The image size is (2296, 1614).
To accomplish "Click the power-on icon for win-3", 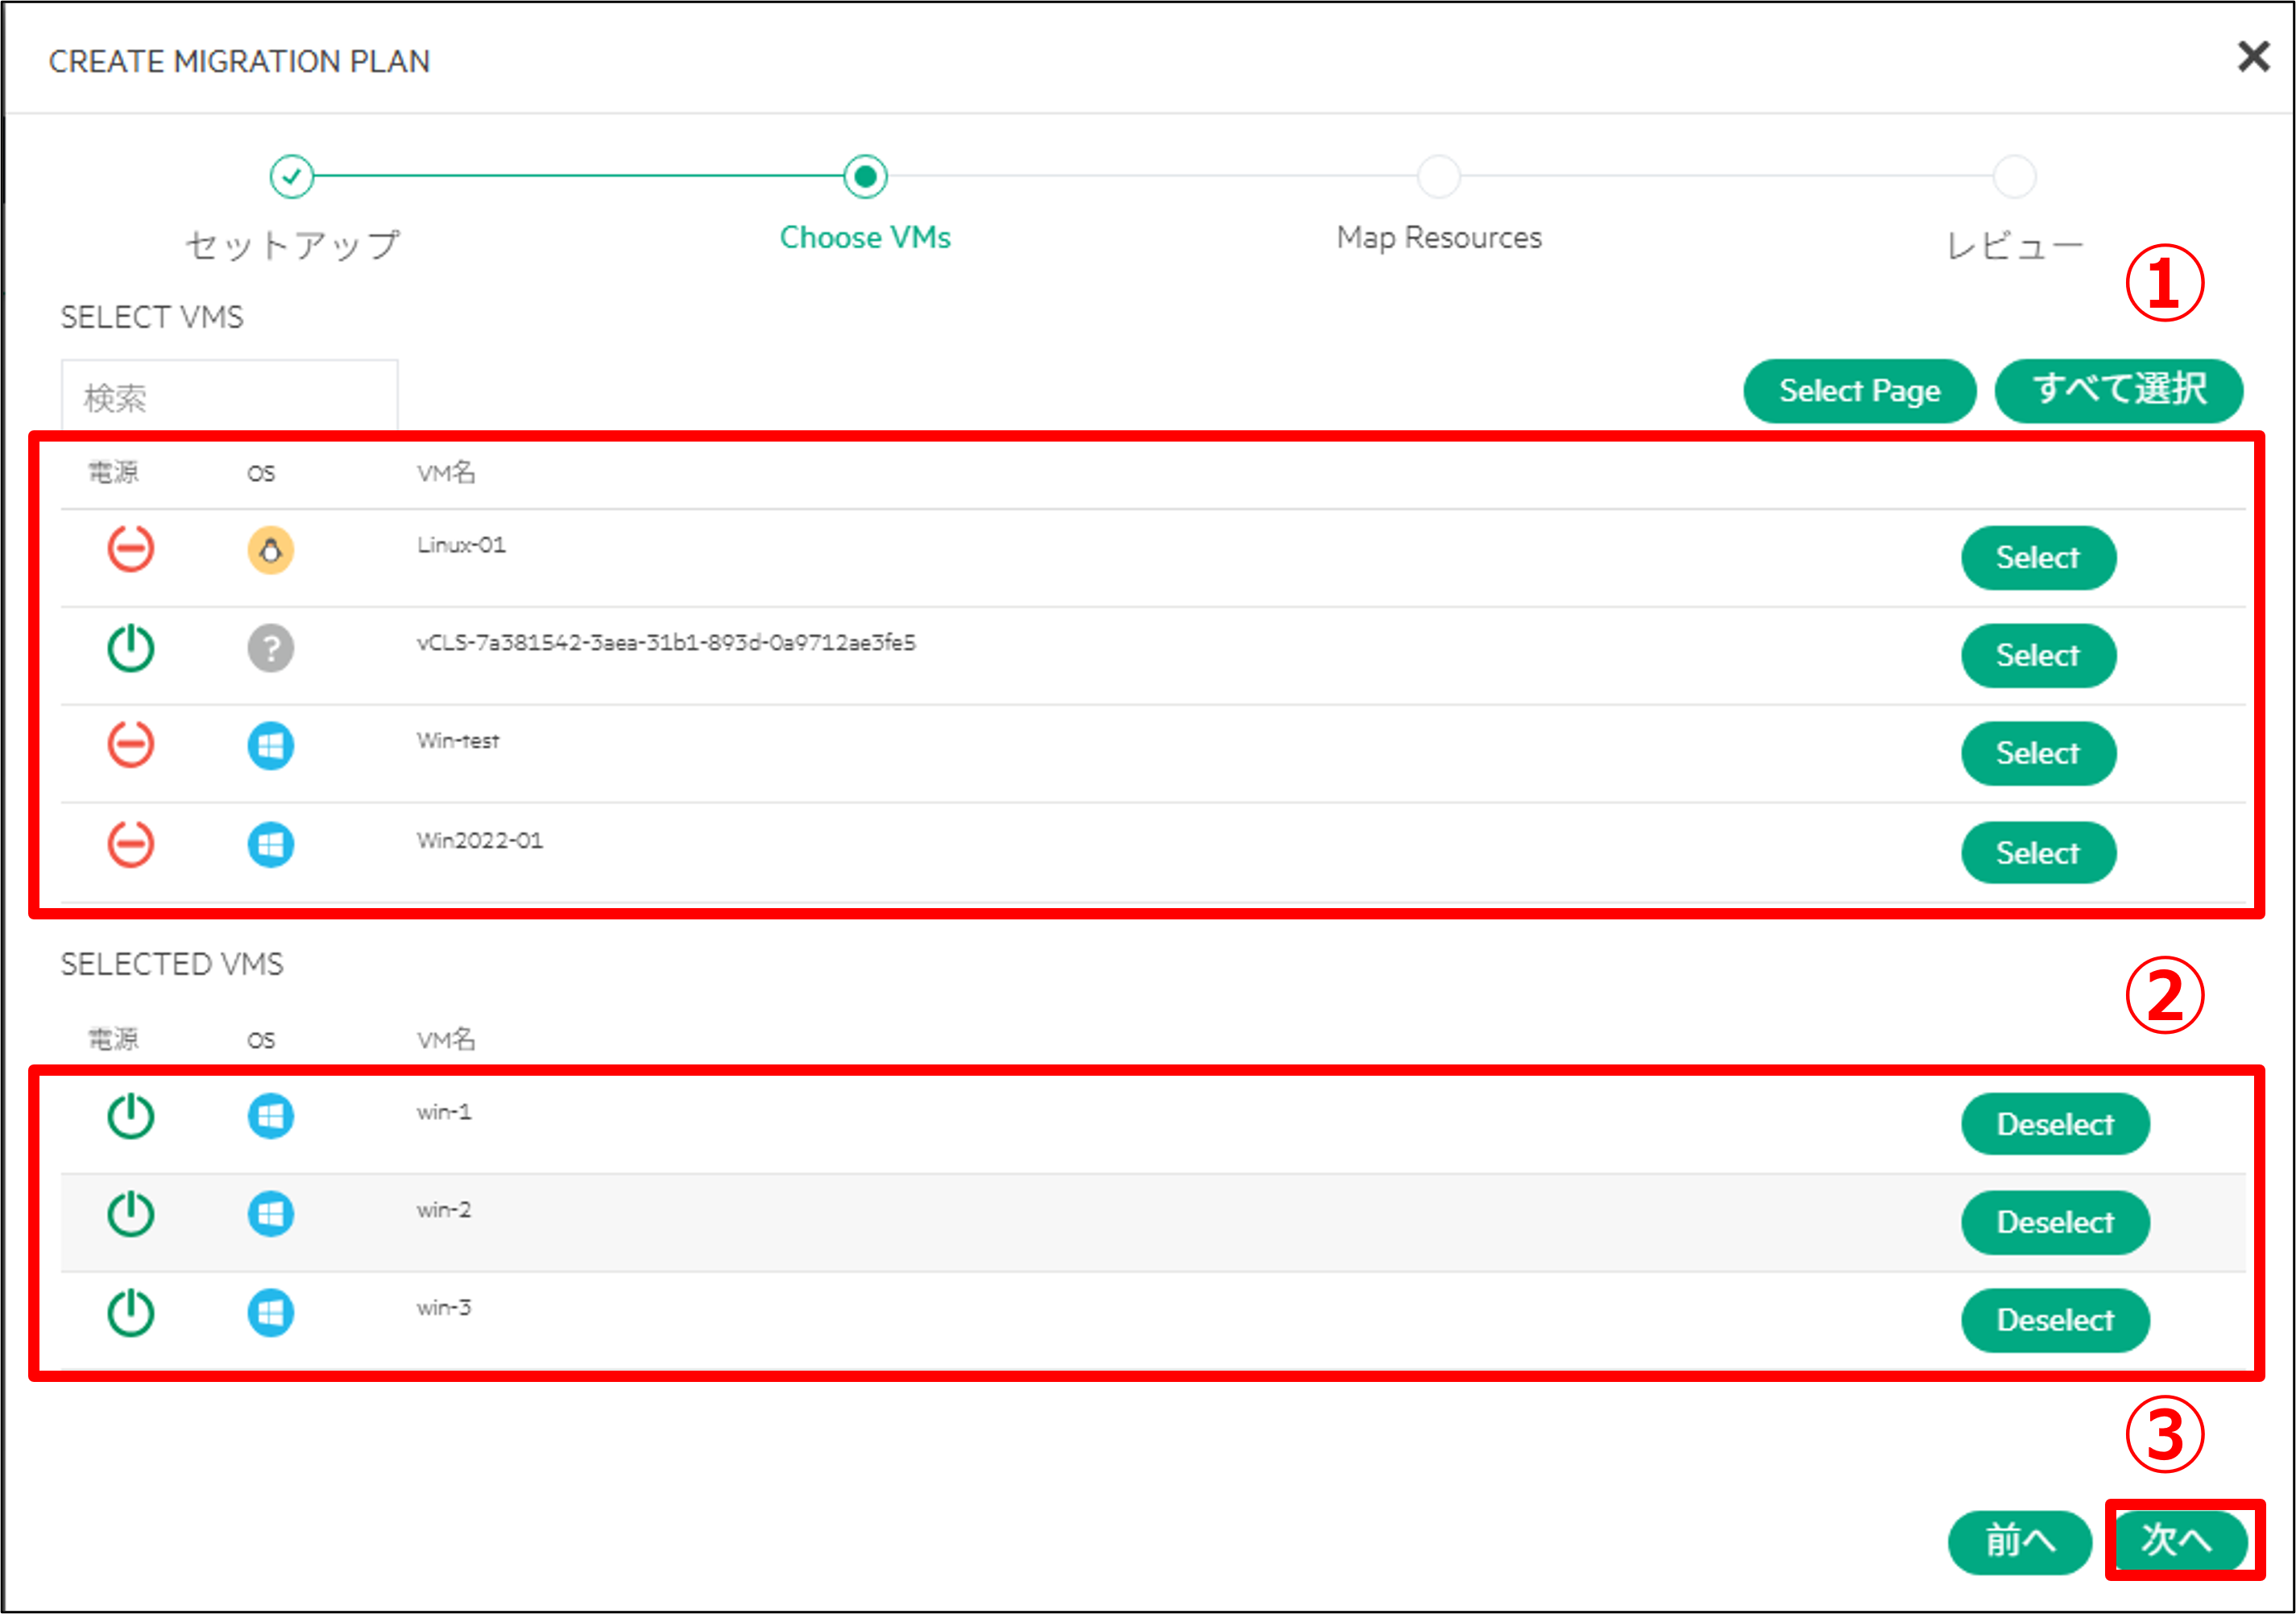I will coord(131,1313).
